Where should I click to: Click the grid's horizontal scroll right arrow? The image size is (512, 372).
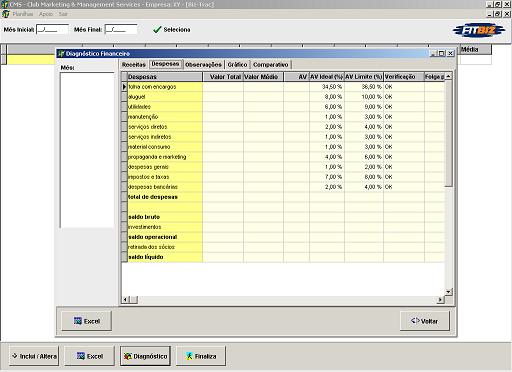pyautogui.click(x=440, y=299)
